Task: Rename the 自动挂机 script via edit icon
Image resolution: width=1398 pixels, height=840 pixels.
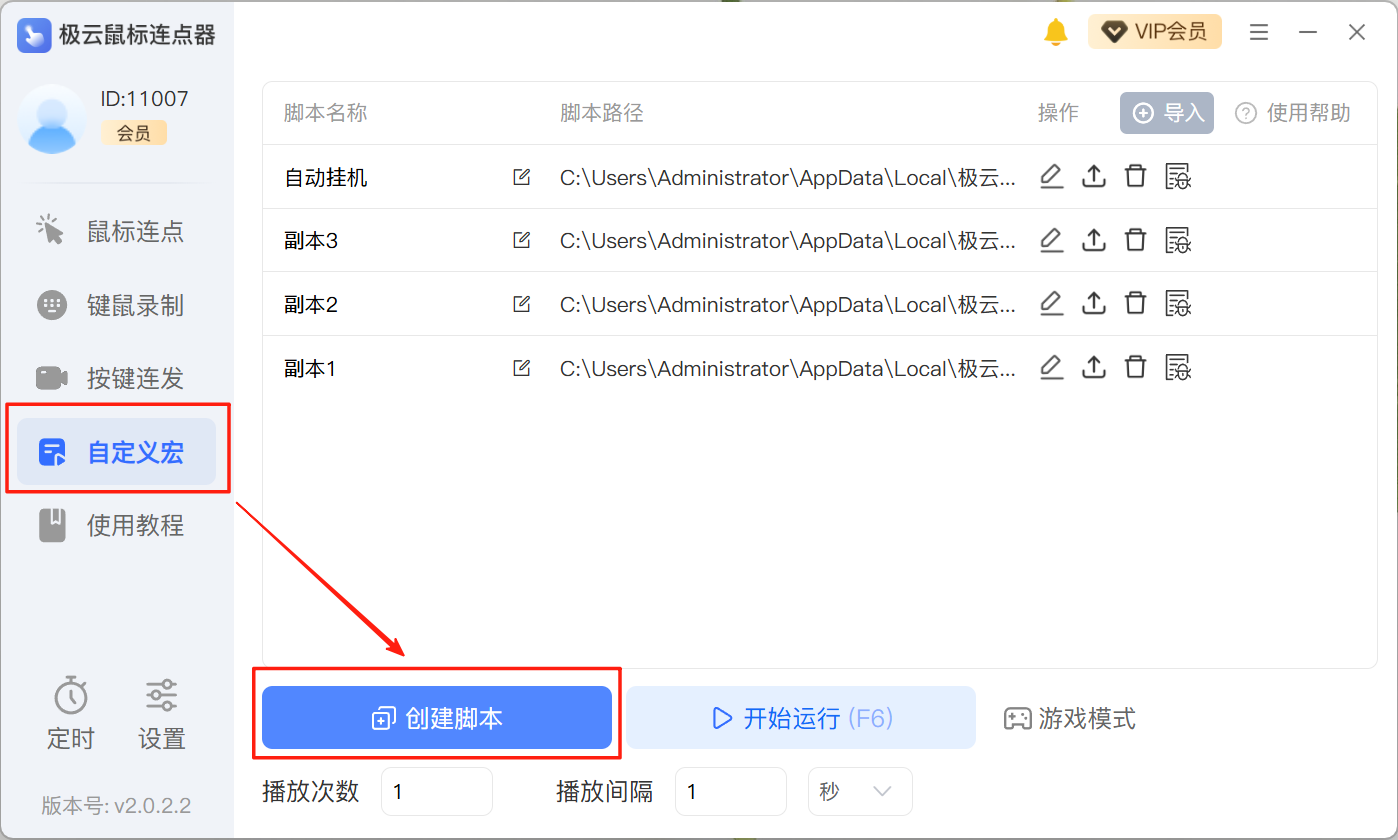Action: tap(521, 177)
